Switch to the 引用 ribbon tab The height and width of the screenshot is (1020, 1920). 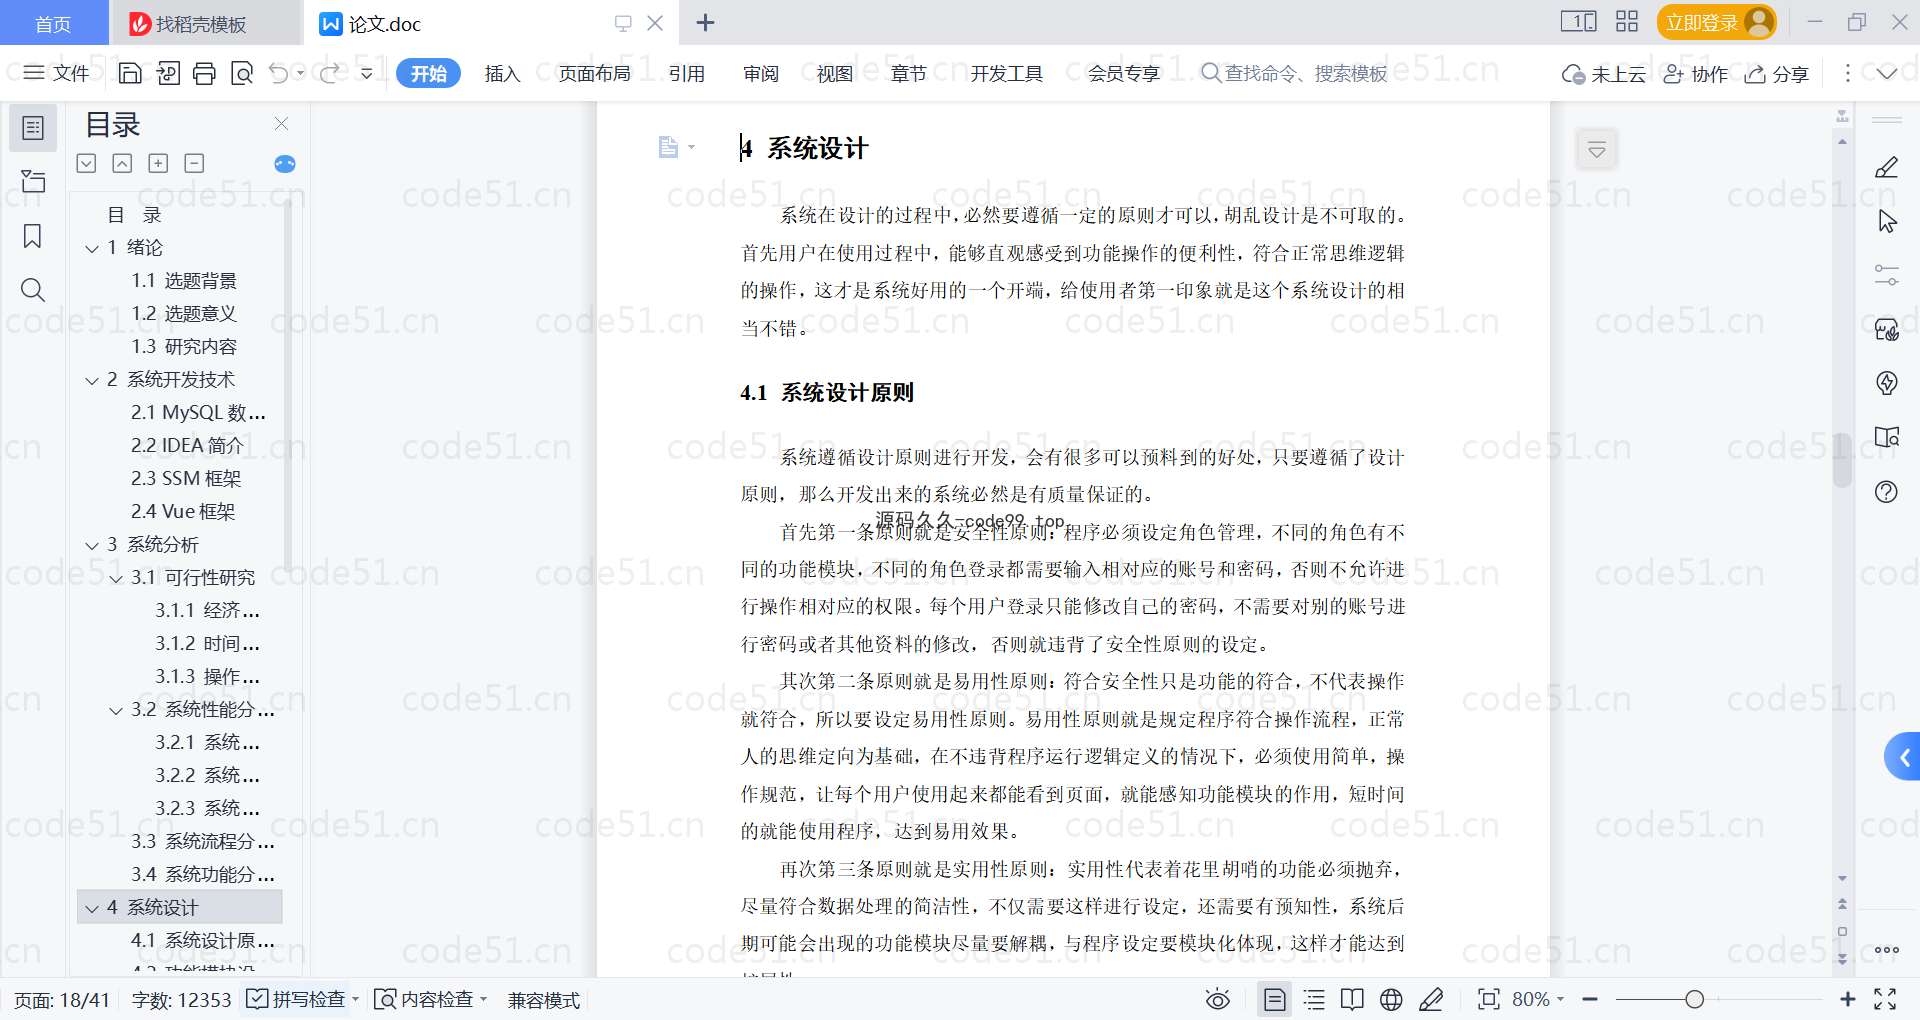687,73
